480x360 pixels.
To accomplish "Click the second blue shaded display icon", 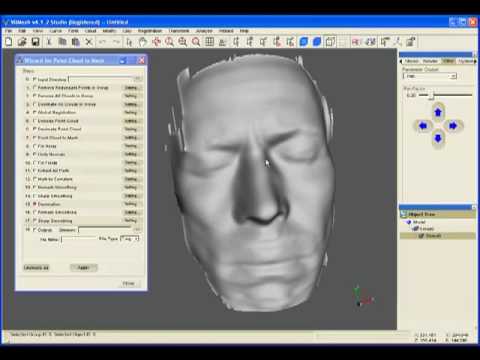I will click(317, 42).
